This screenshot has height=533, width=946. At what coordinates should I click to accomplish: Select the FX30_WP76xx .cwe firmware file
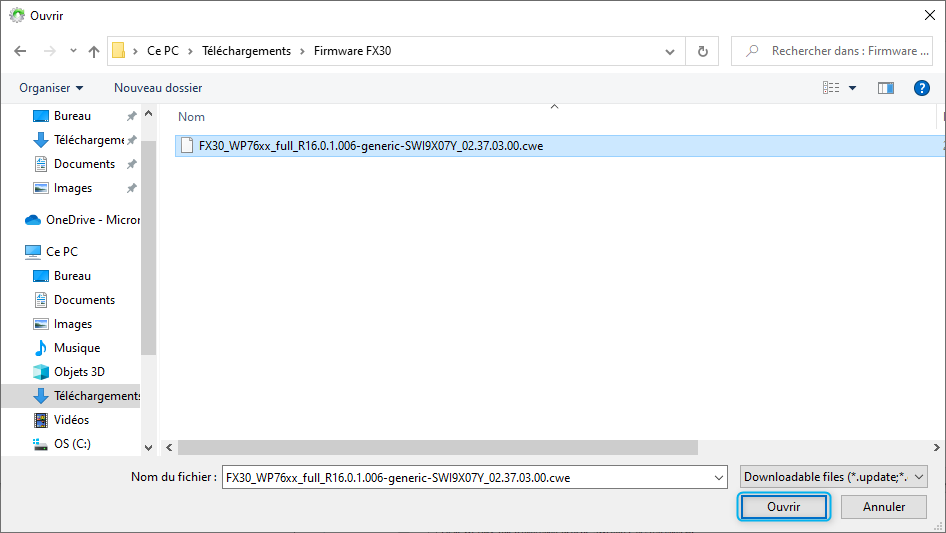370,146
